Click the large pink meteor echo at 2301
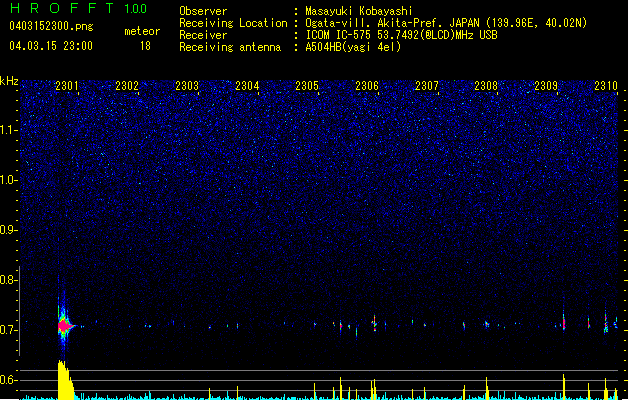This screenshot has width=629, height=400. [64, 326]
